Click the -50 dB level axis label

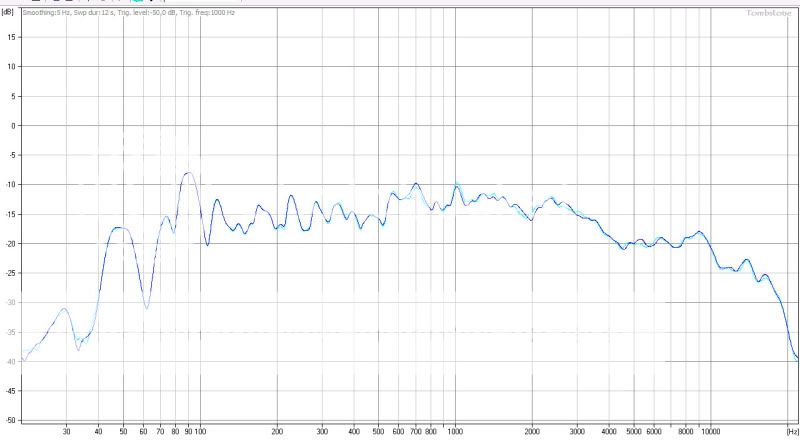(10, 421)
